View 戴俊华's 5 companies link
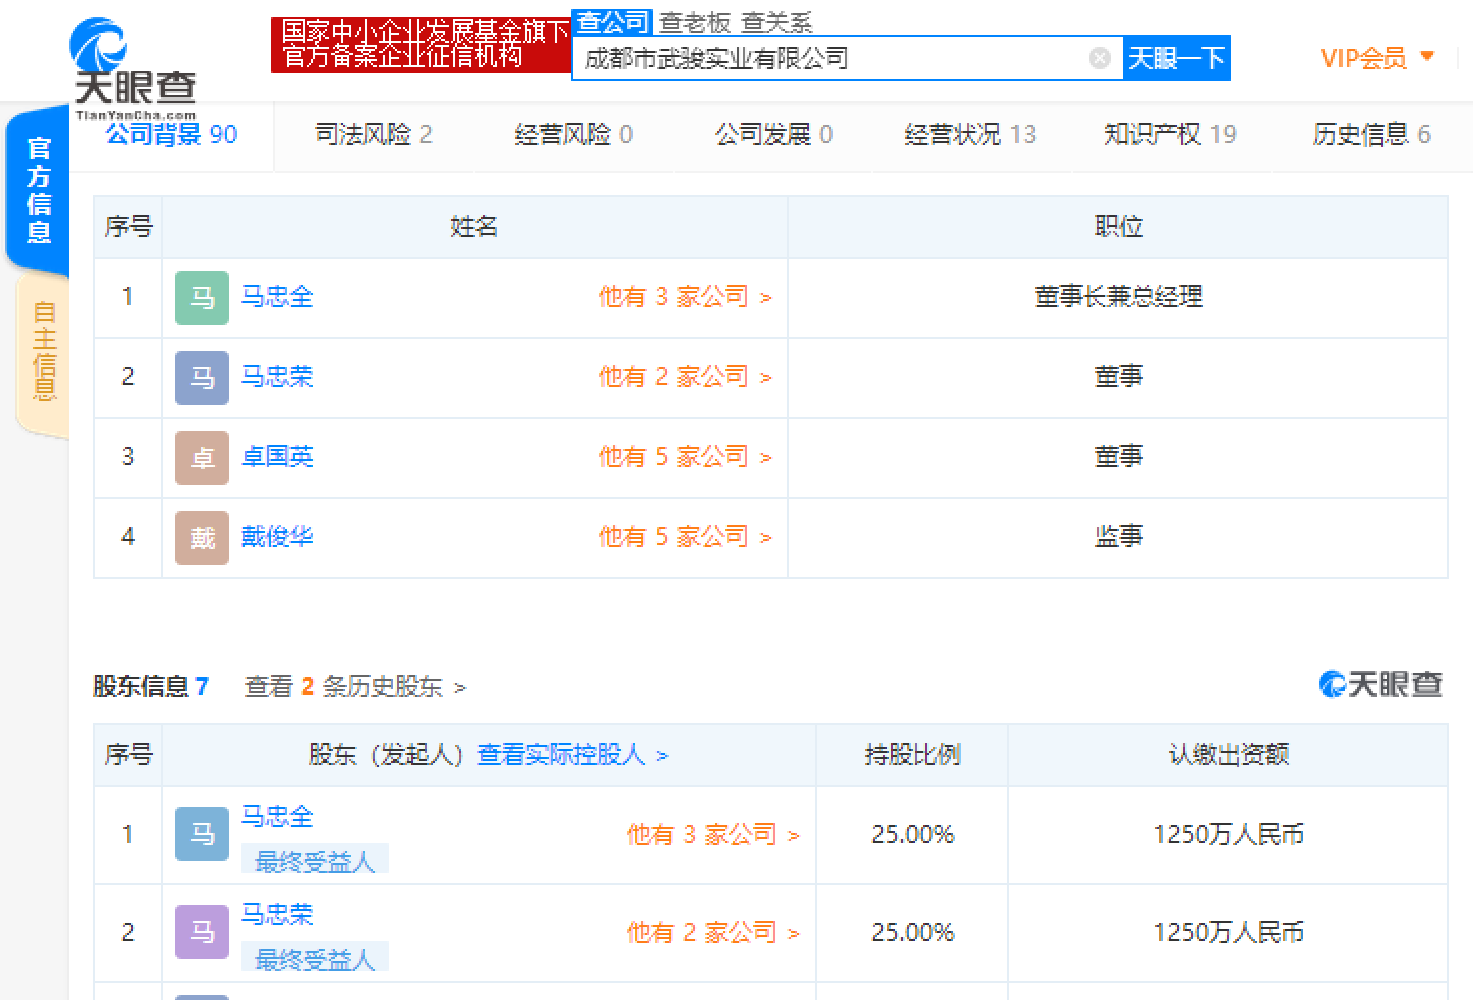The width and height of the screenshot is (1473, 1000). point(685,537)
